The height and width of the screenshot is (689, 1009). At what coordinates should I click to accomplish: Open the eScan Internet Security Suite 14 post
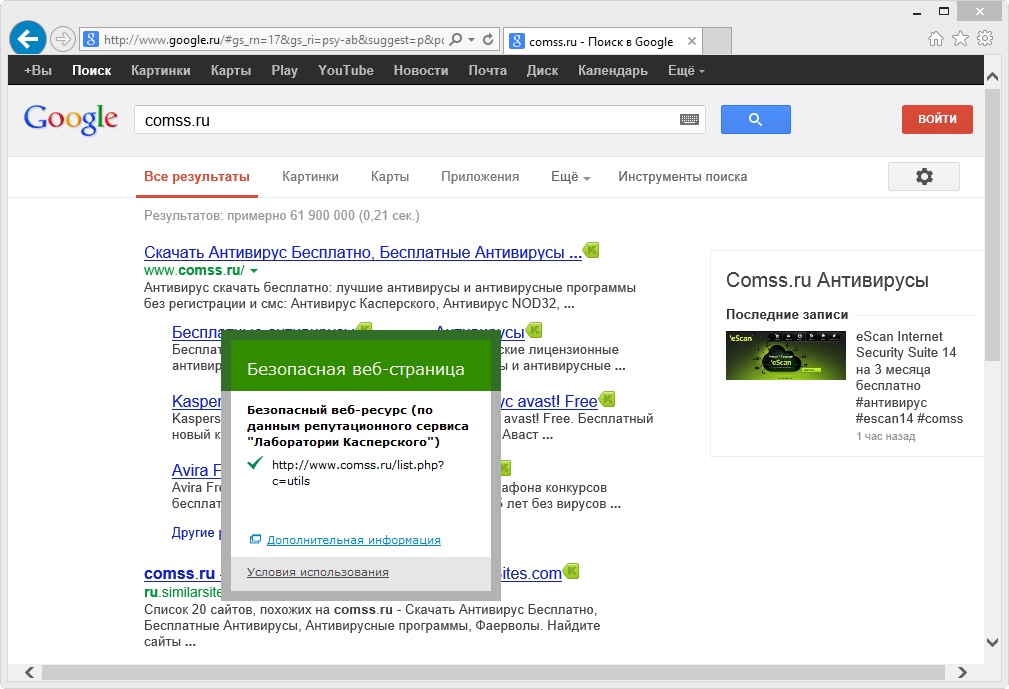[x=909, y=377]
